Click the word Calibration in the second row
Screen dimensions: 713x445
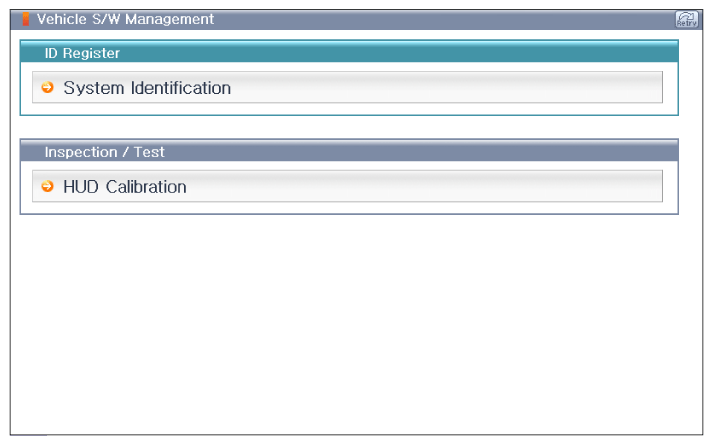[146, 187]
